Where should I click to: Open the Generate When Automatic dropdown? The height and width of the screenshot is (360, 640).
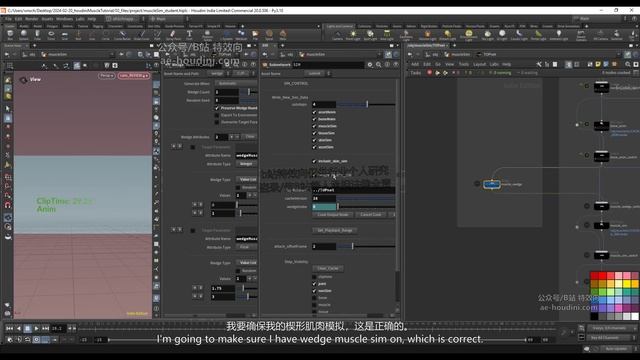click(236, 83)
